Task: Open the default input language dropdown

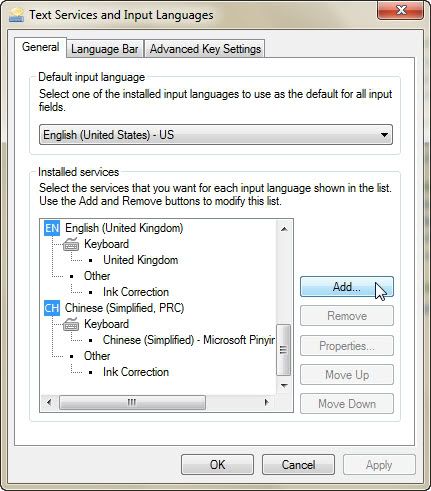Action: (x=216, y=135)
